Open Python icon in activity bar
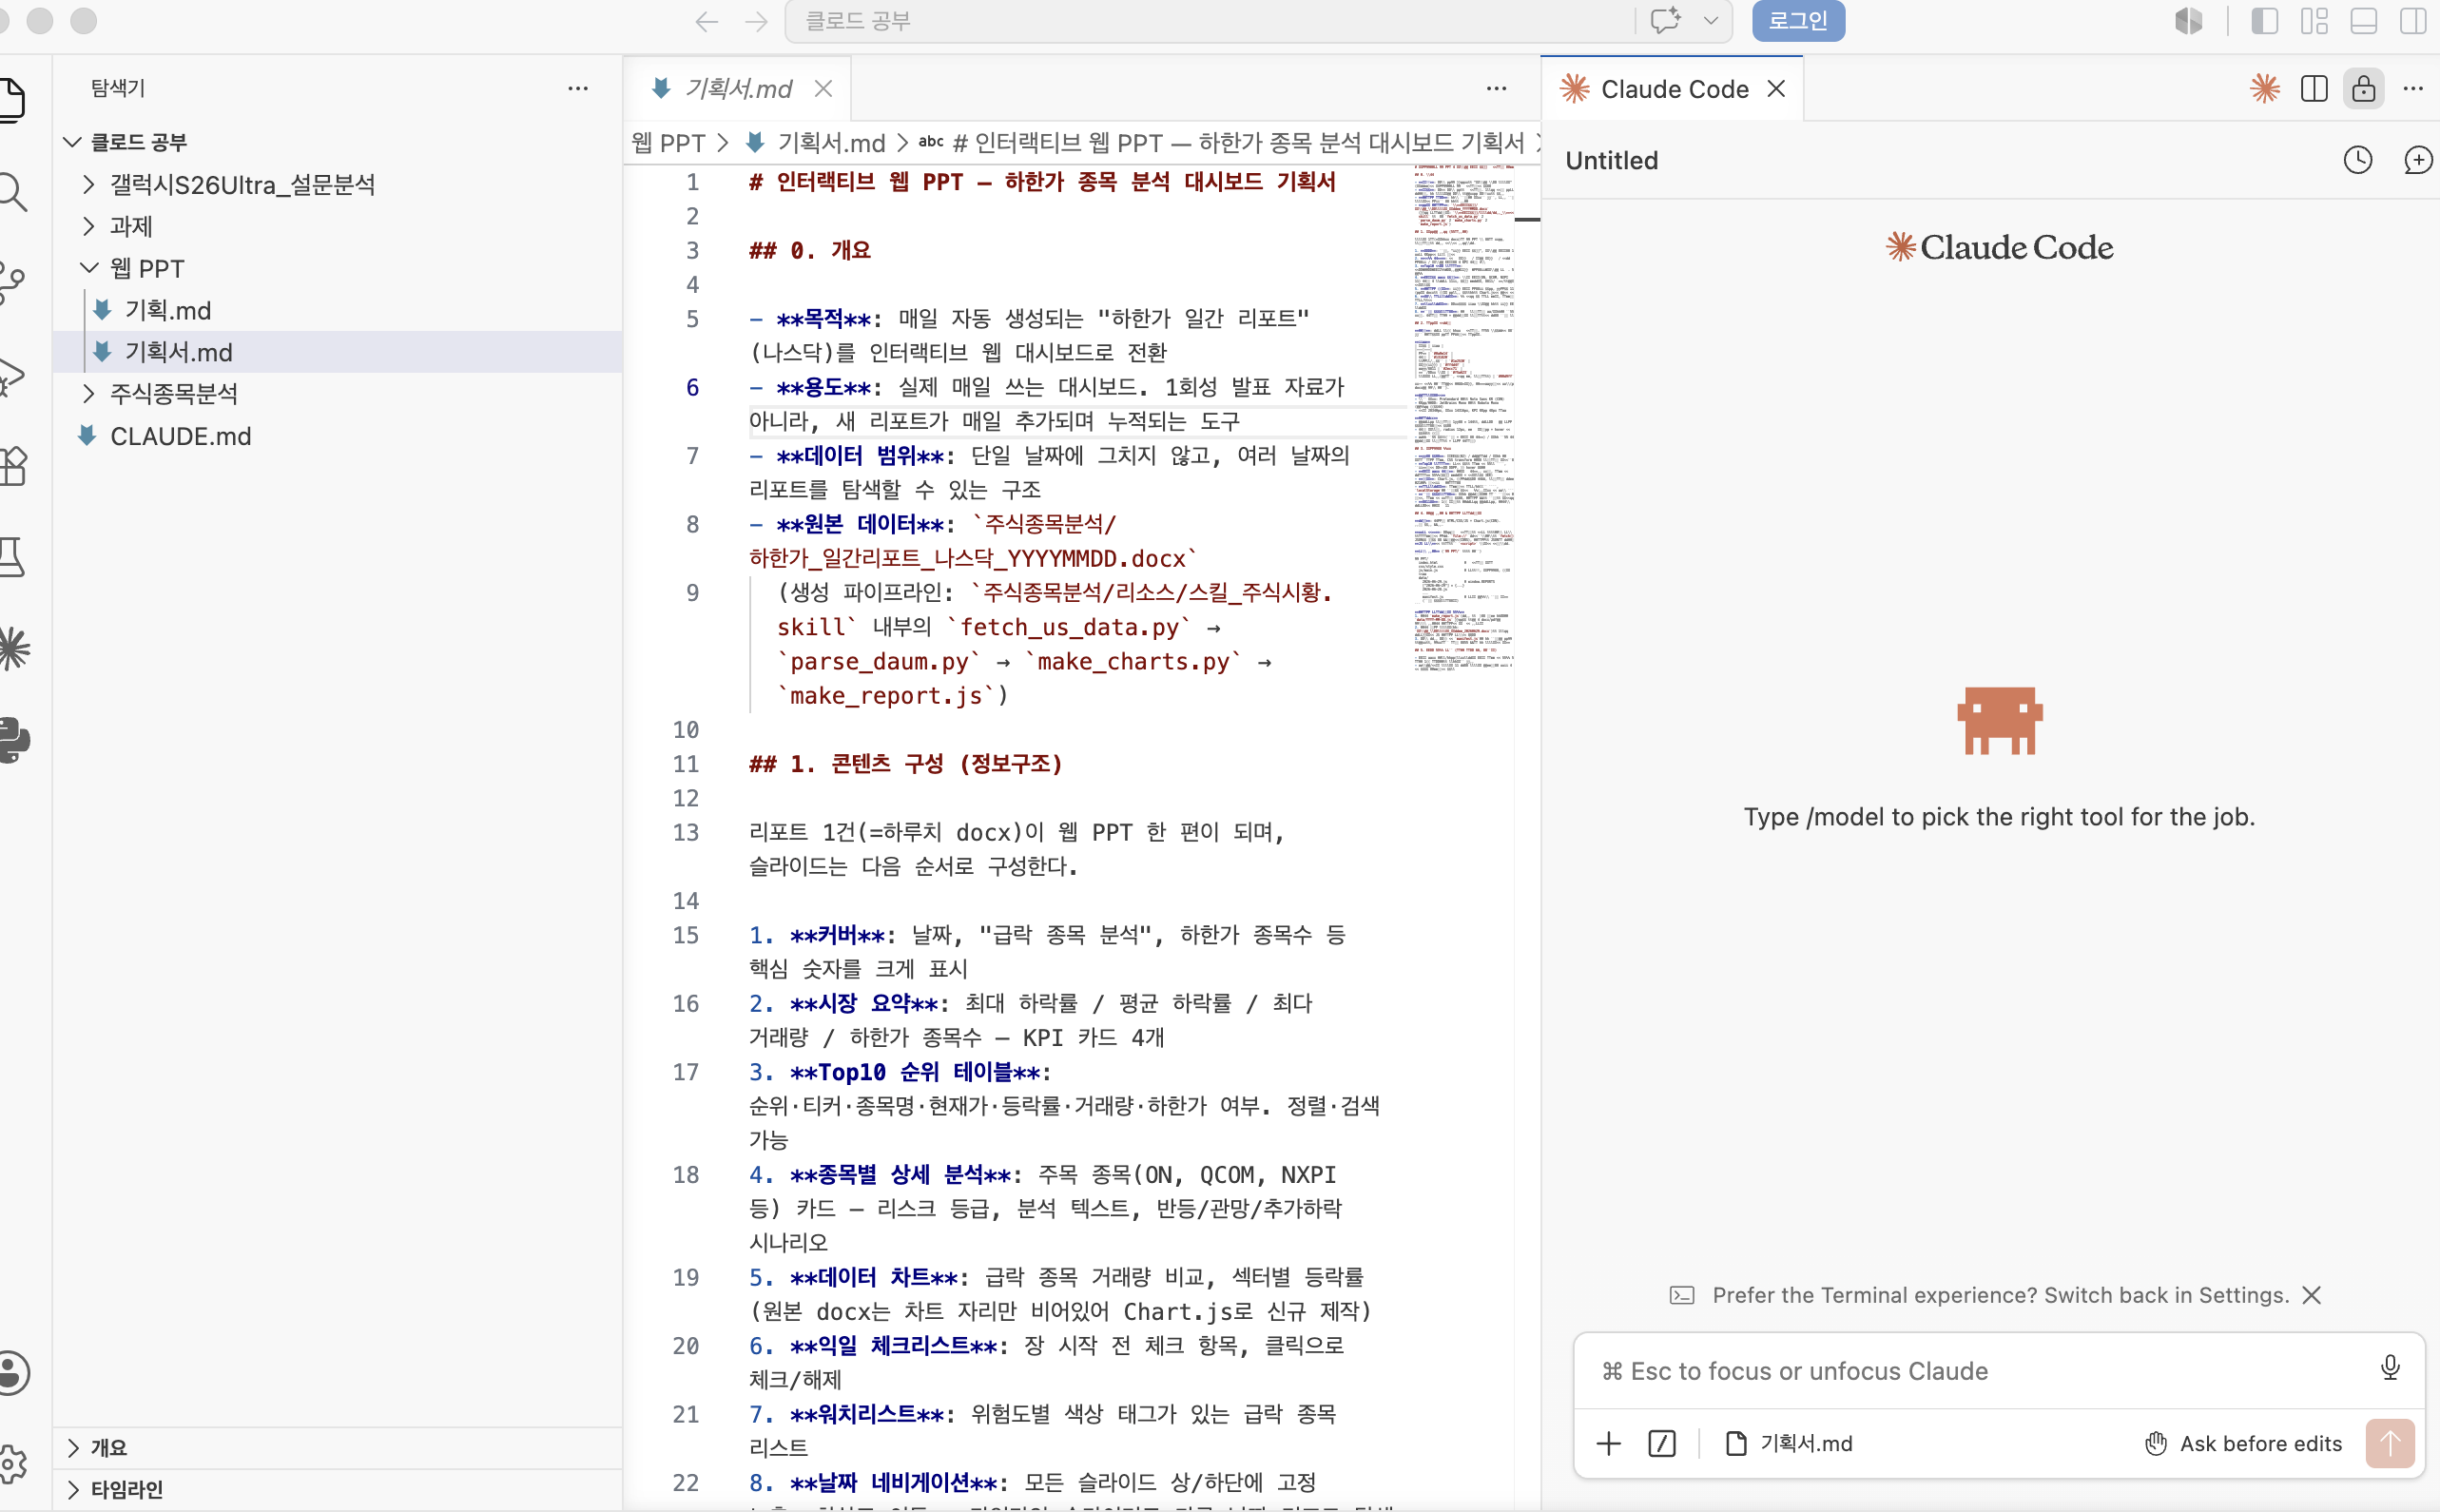The height and width of the screenshot is (1512, 2440). point(12,741)
